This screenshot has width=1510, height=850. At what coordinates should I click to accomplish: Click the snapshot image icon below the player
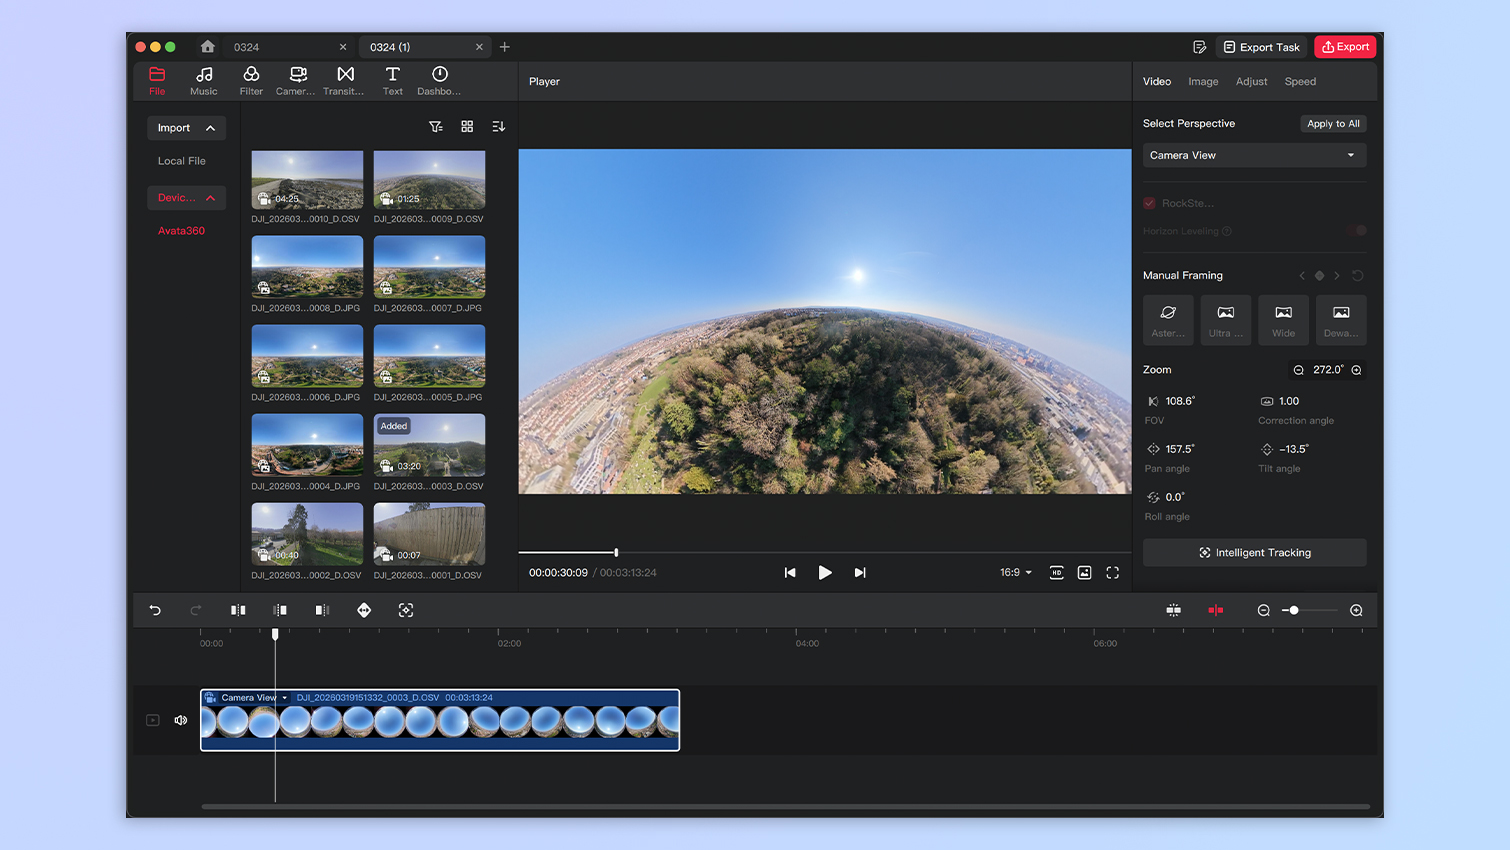(x=1085, y=572)
